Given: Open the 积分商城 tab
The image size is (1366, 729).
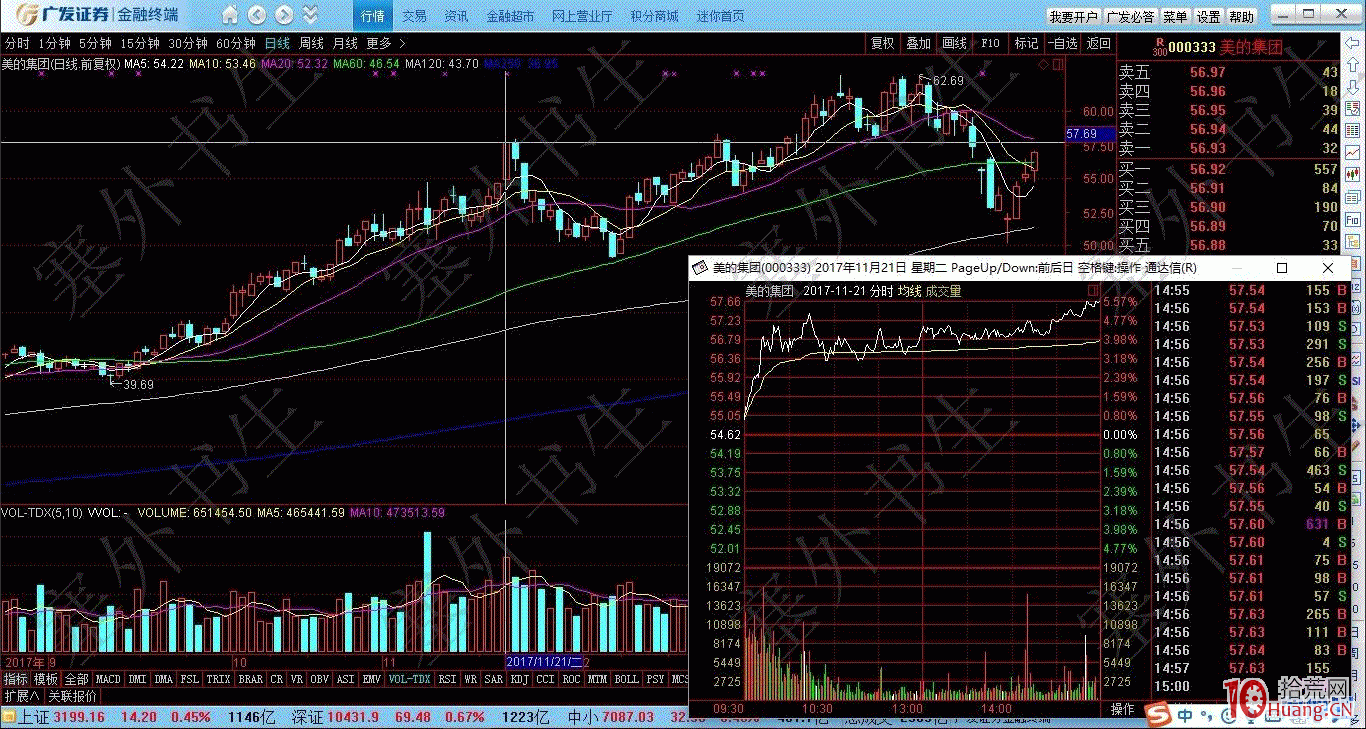Looking at the screenshot, I should click(654, 17).
